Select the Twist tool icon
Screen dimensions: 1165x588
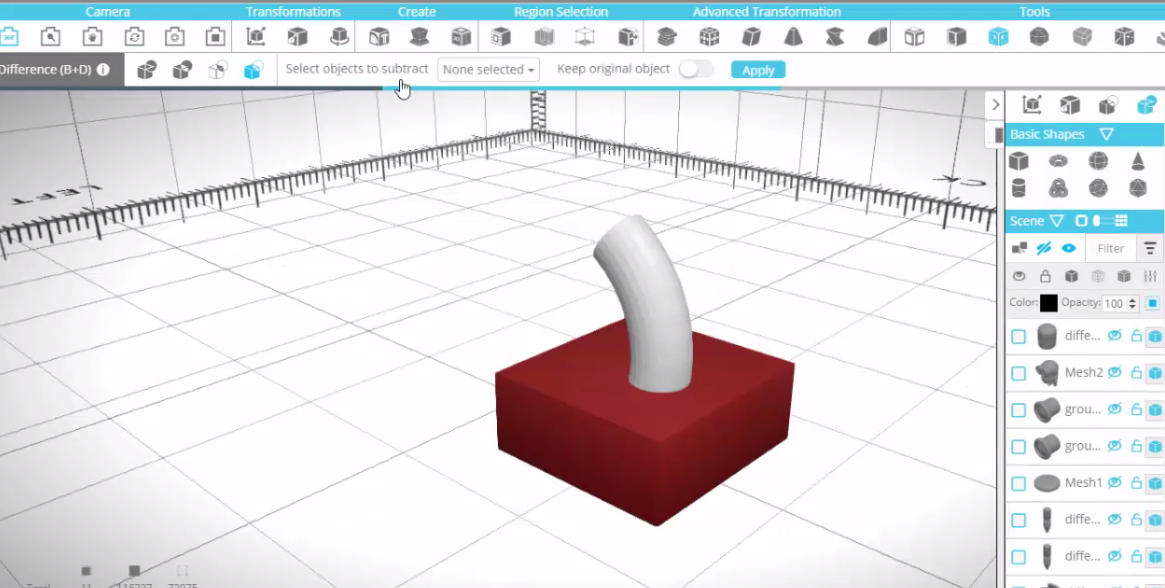pos(835,36)
